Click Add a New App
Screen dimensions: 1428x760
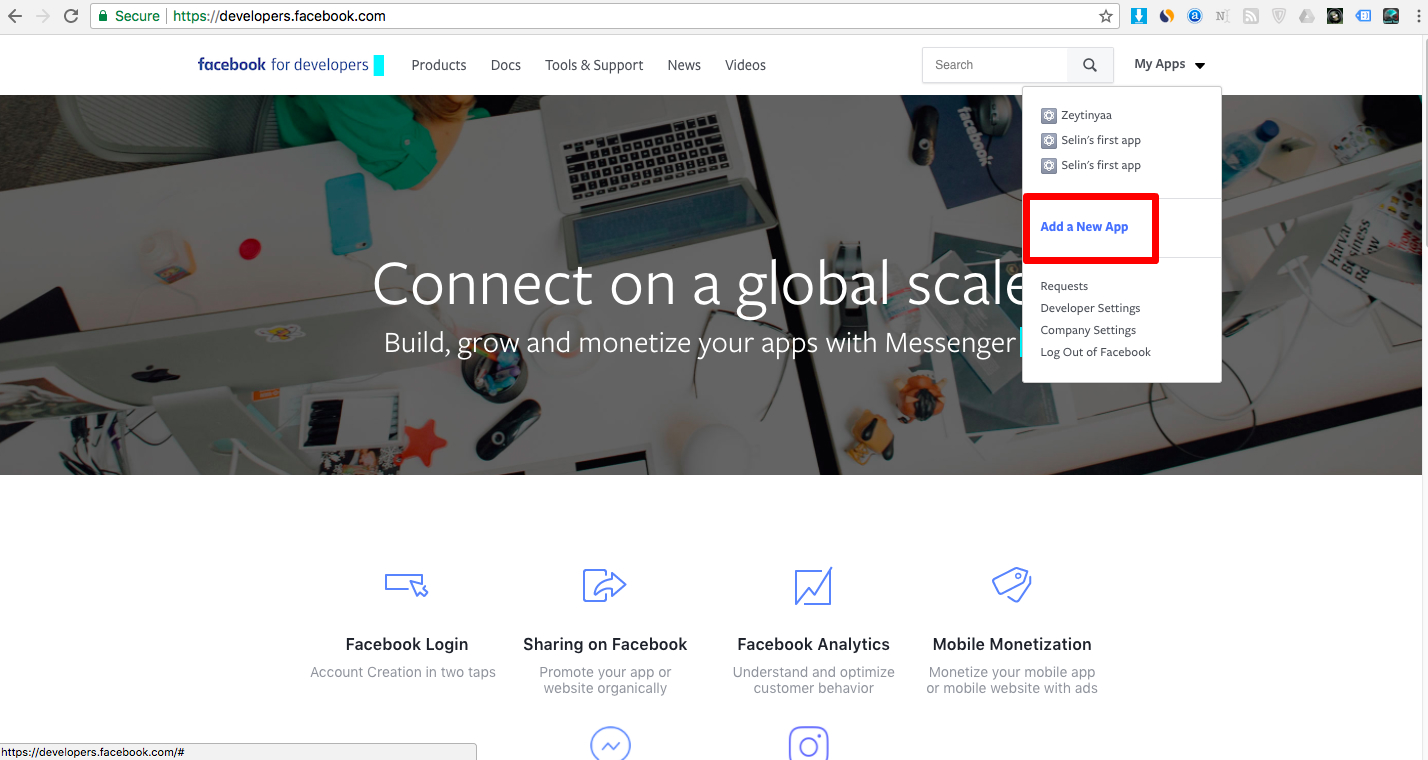1084,227
